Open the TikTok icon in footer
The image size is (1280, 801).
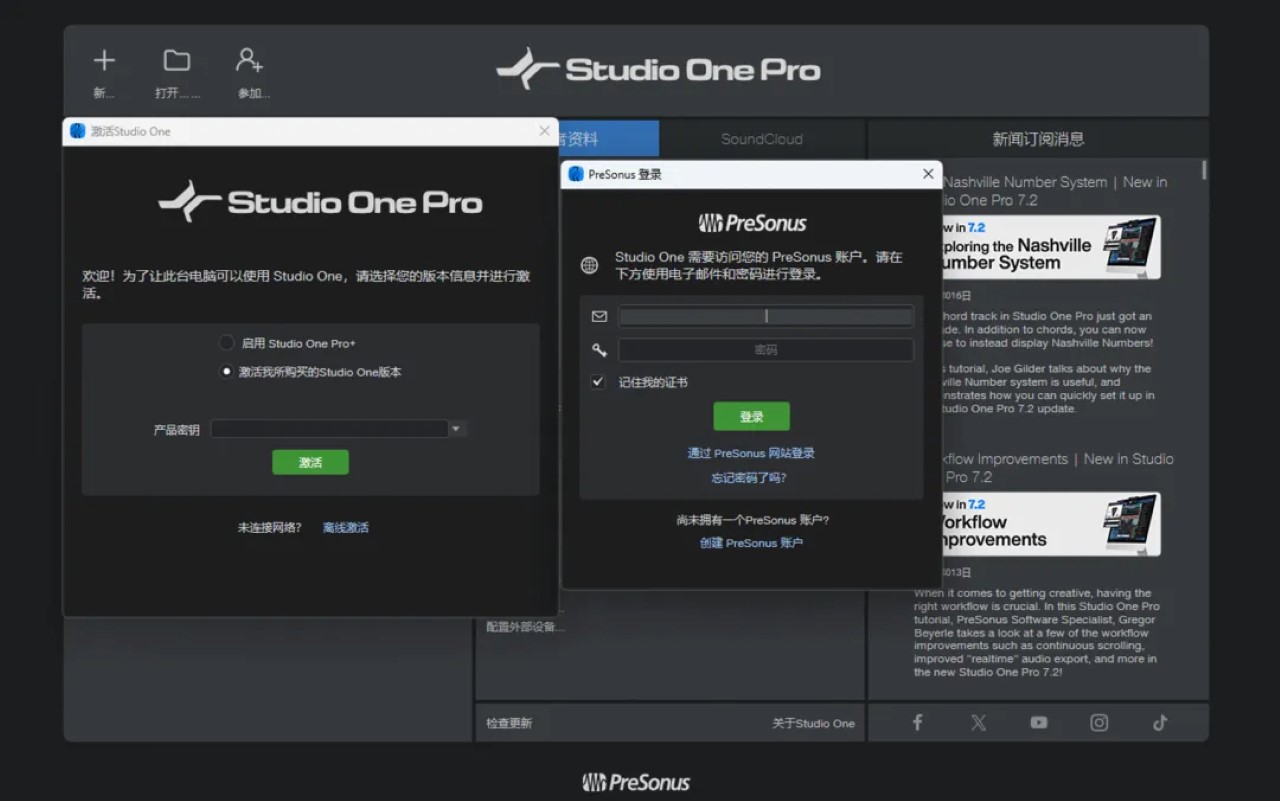1160,723
